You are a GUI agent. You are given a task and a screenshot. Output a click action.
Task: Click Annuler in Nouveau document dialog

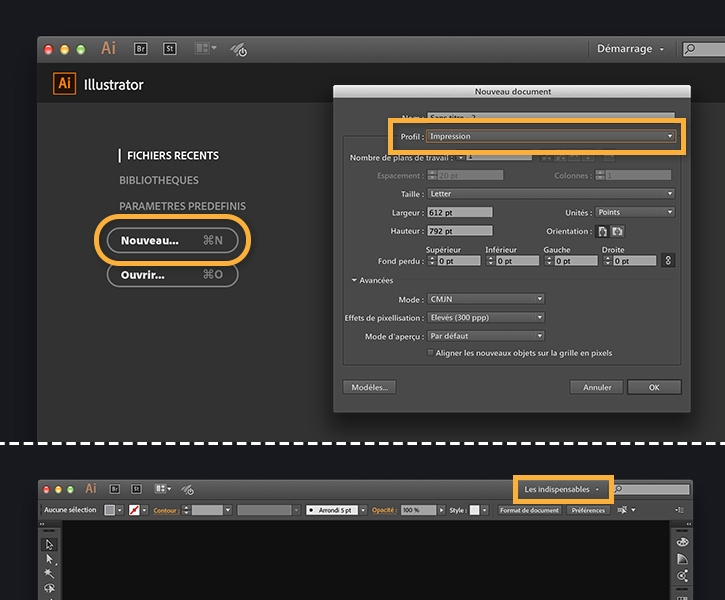[x=596, y=387]
